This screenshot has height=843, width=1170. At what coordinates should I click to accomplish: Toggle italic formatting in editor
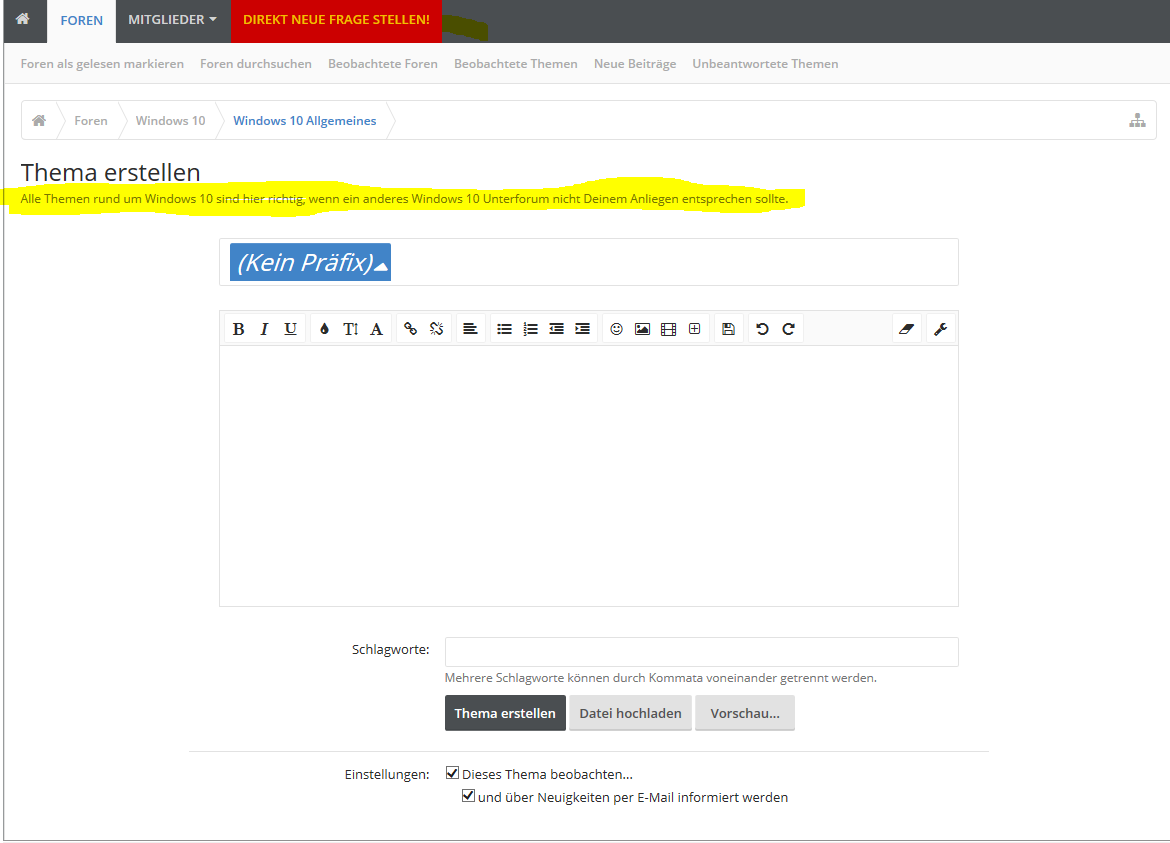point(264,329)
